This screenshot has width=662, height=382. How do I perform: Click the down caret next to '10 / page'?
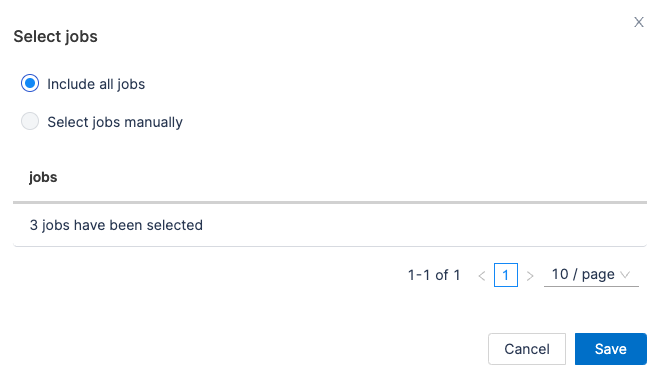625,275
